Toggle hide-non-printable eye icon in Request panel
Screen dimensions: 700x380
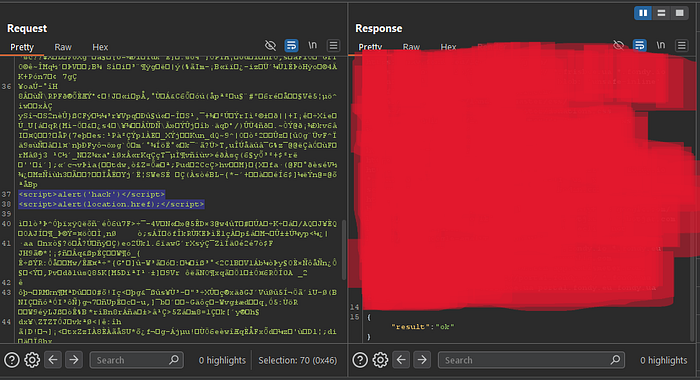point(270,45)
